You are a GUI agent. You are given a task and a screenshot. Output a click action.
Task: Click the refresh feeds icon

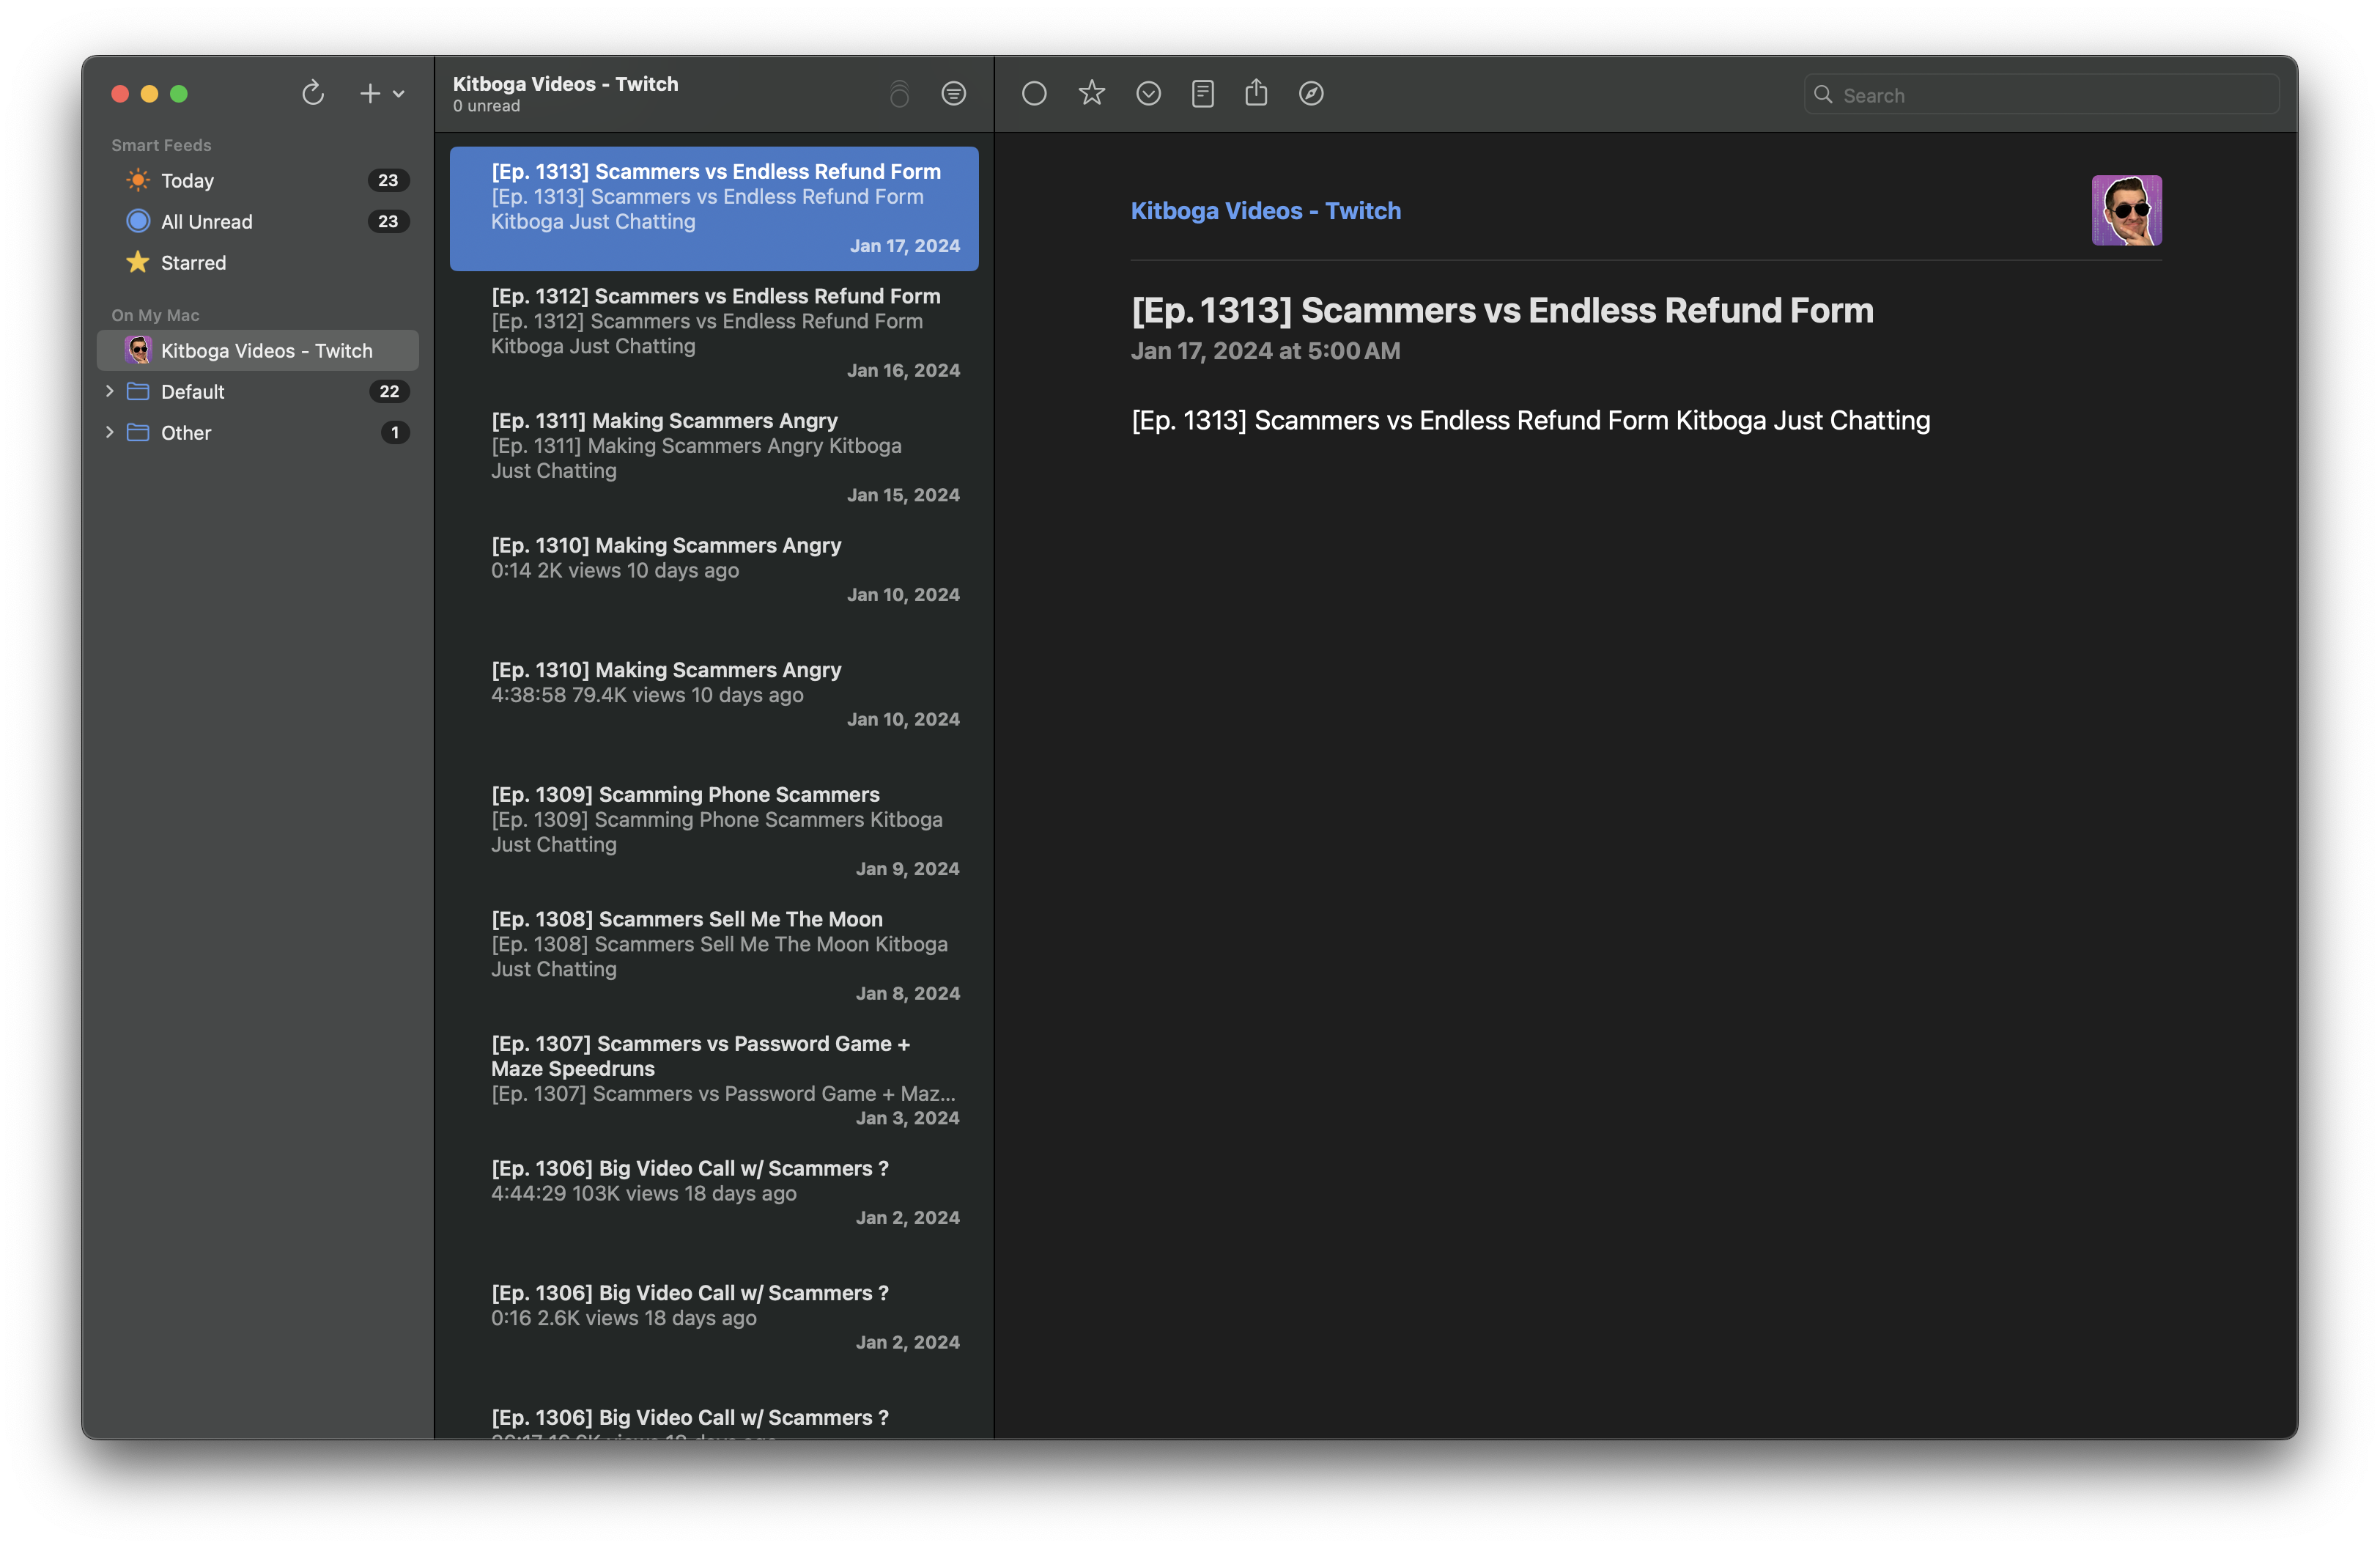coord(313,93)
